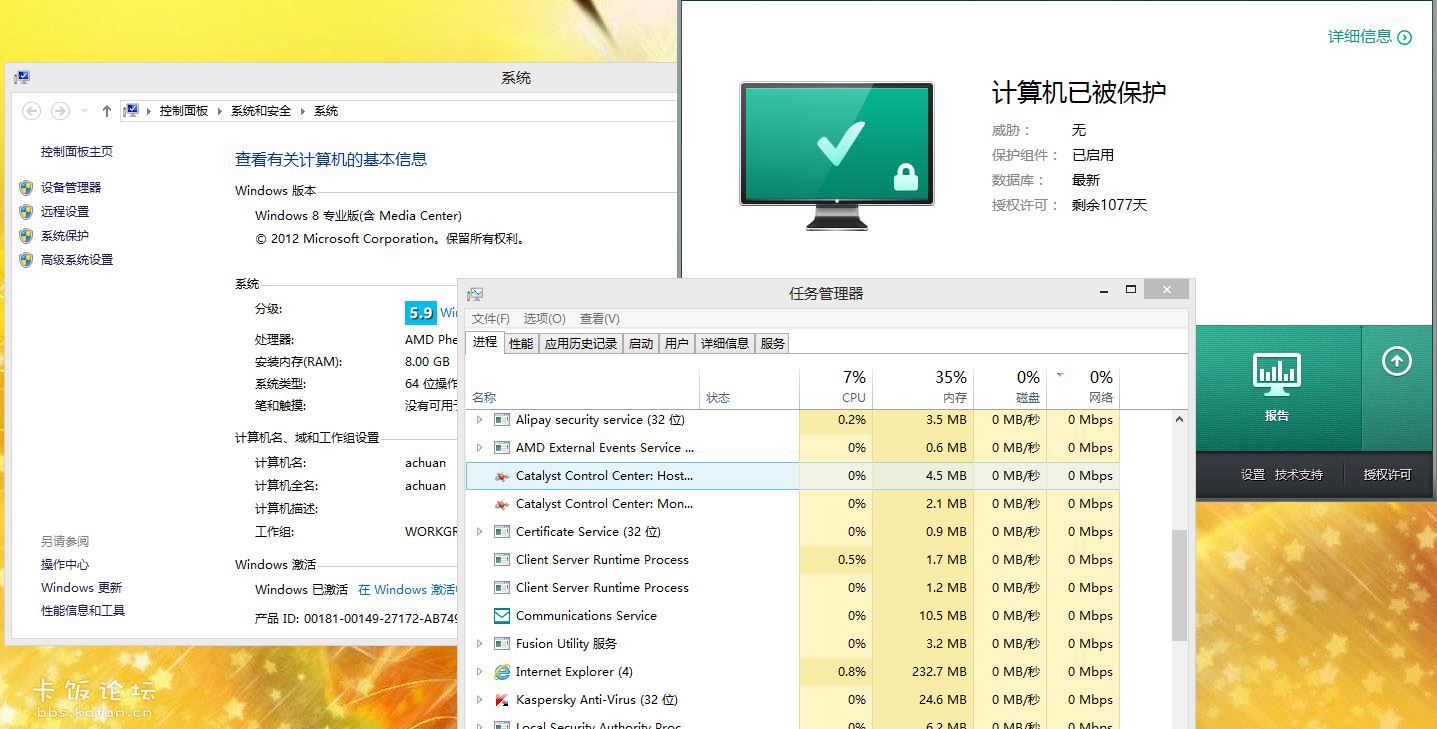This screenshot has height=729, width=1437.
Task: Expand the AMD External Events Service row
Action: [479, 448]
